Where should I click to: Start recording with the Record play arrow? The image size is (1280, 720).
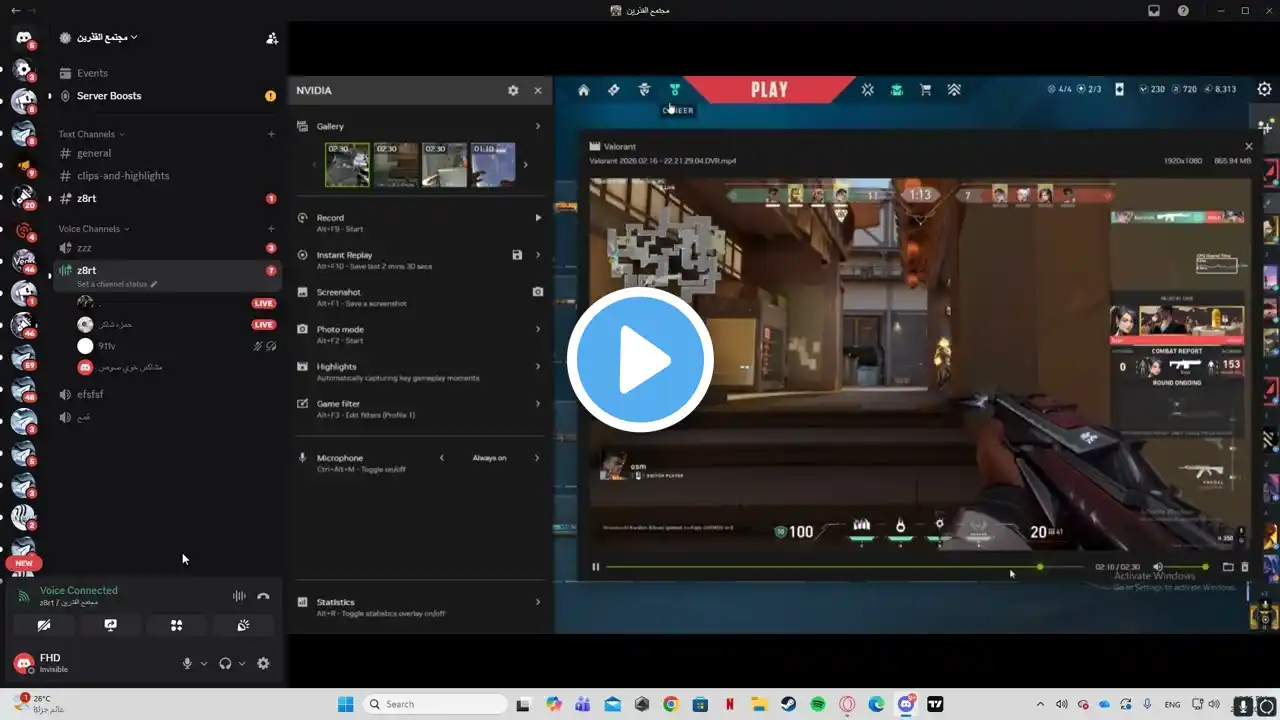538,217
